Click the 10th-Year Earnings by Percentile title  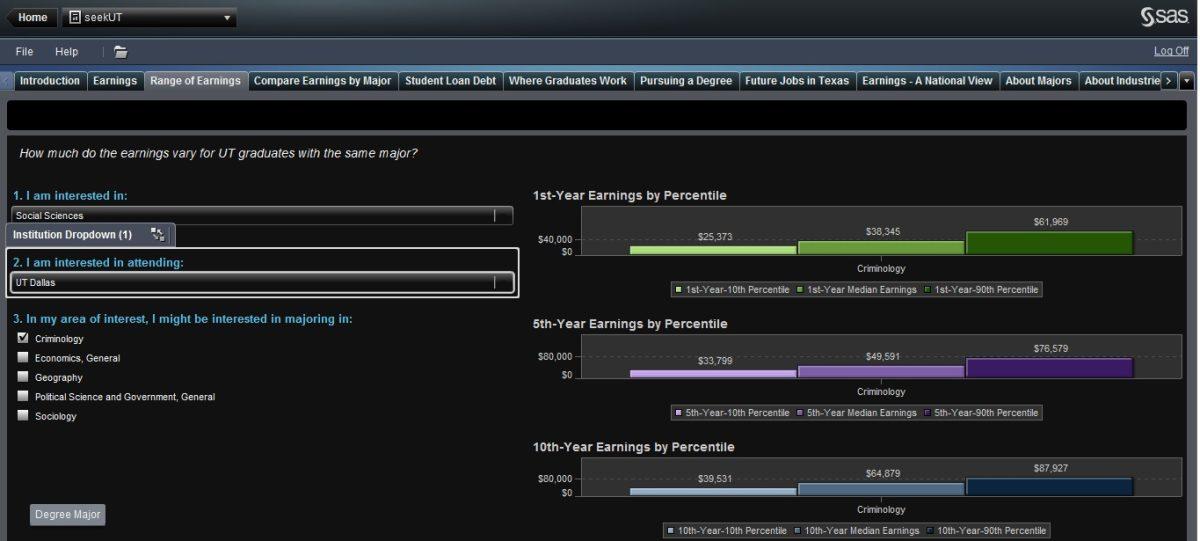point(634,447)
